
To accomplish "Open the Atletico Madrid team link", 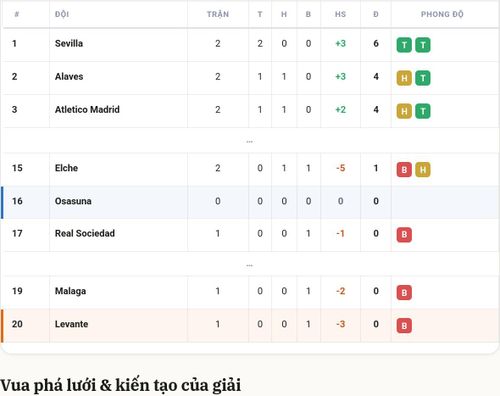I will [x=87, y=110].
